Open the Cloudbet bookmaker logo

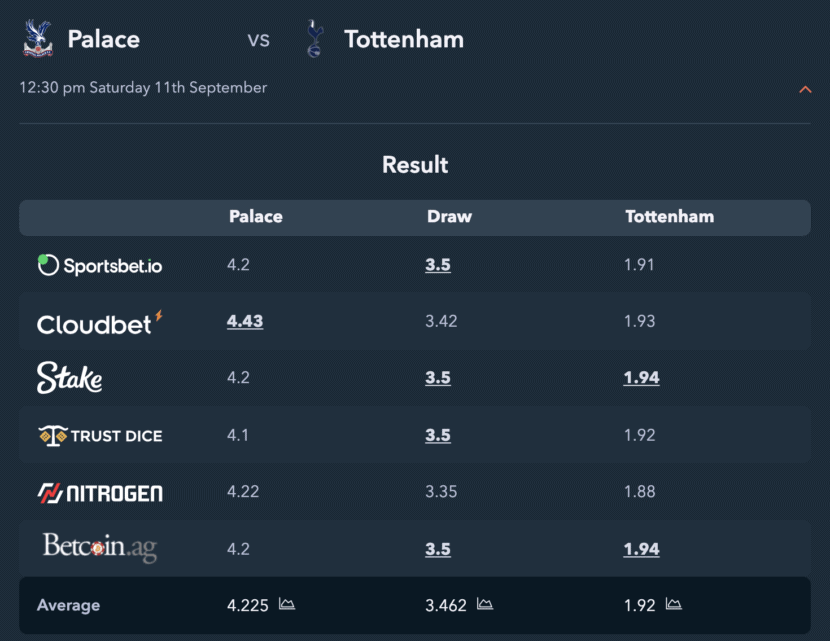tap(100, 322)
